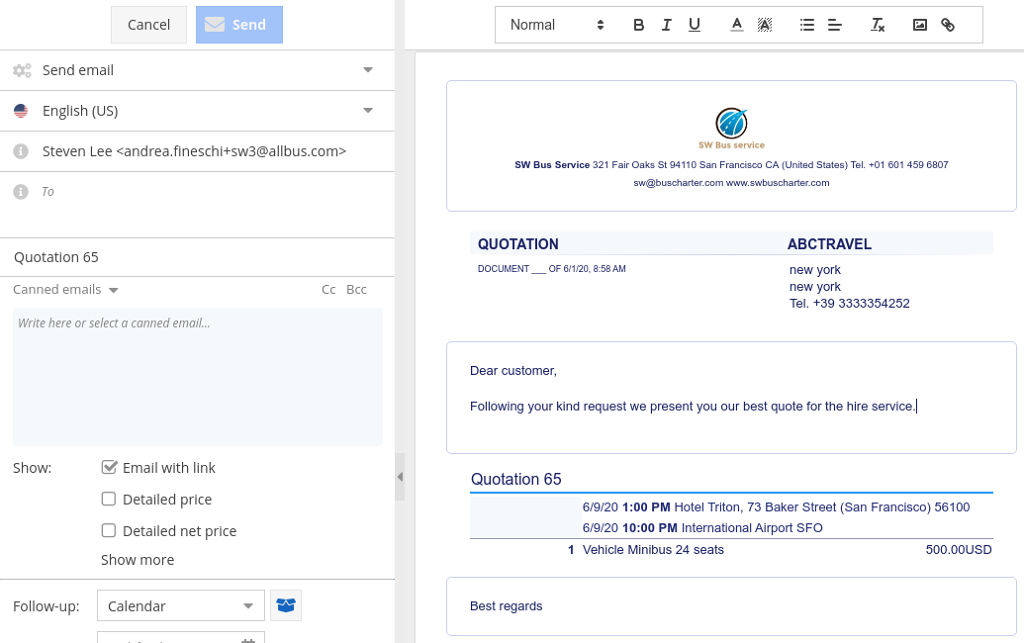The image size is (1024, 643).
Task: Uncheck the Email with link checkbox
Action: [110, 467]
